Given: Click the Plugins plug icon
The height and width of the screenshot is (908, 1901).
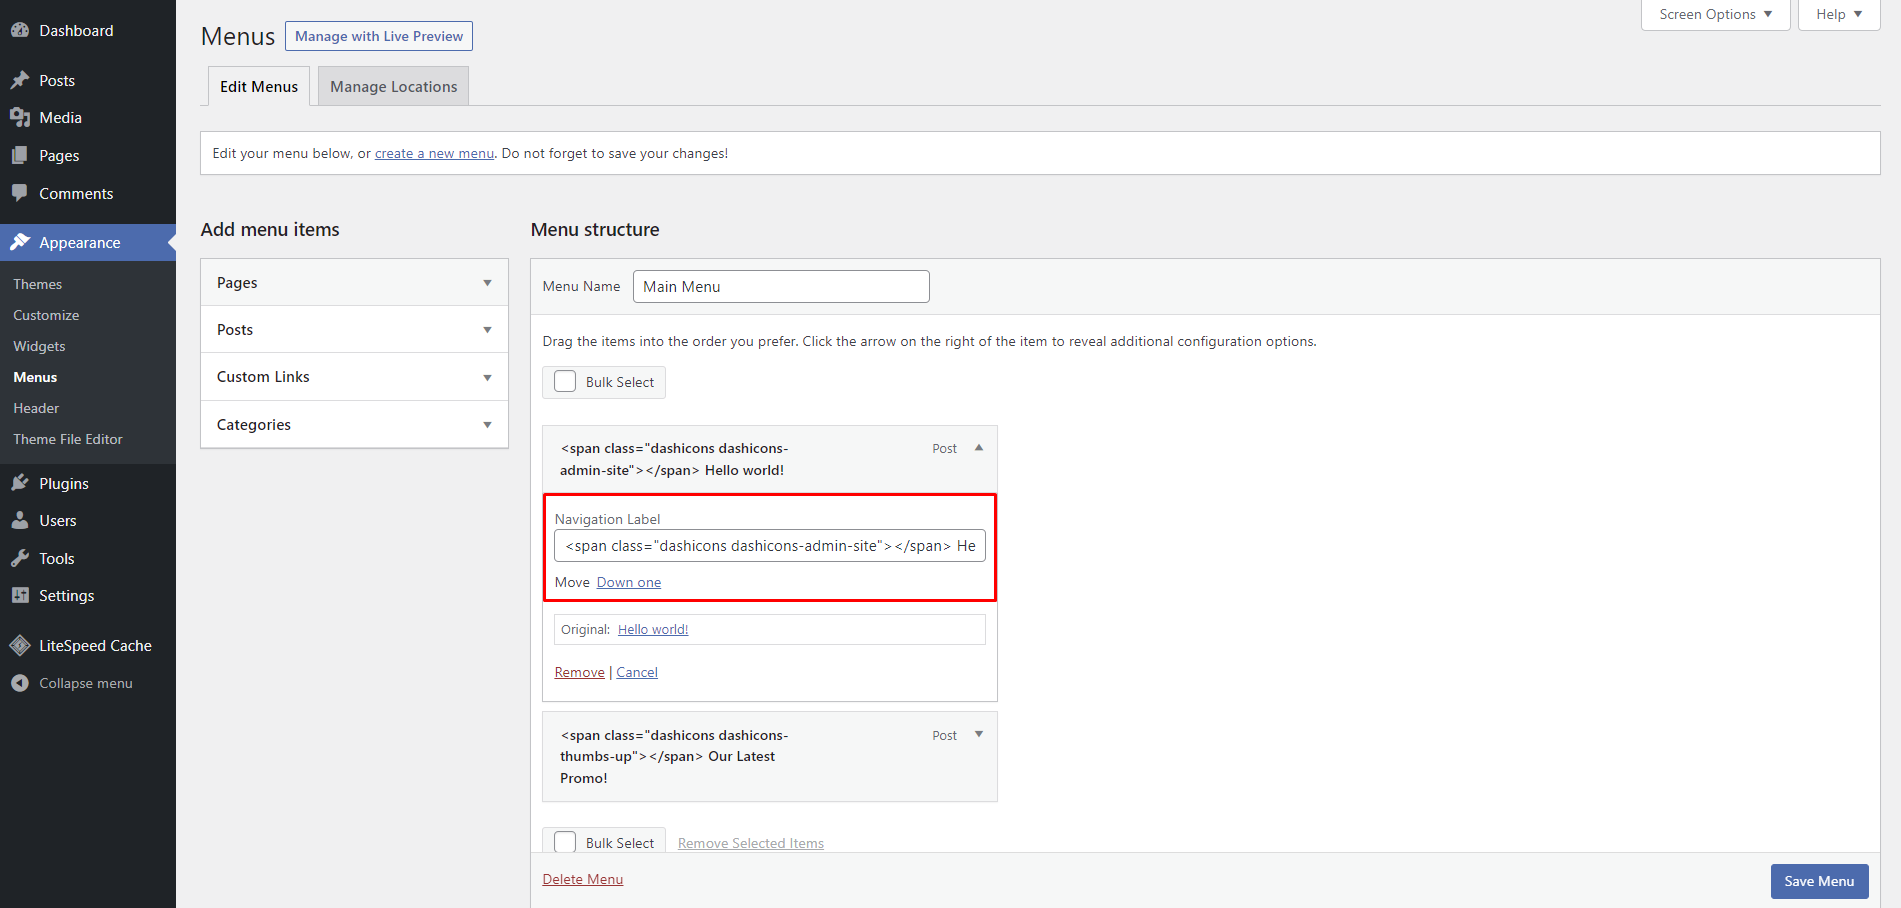Looking at the screenshot, I should click(x=20, y=483).
